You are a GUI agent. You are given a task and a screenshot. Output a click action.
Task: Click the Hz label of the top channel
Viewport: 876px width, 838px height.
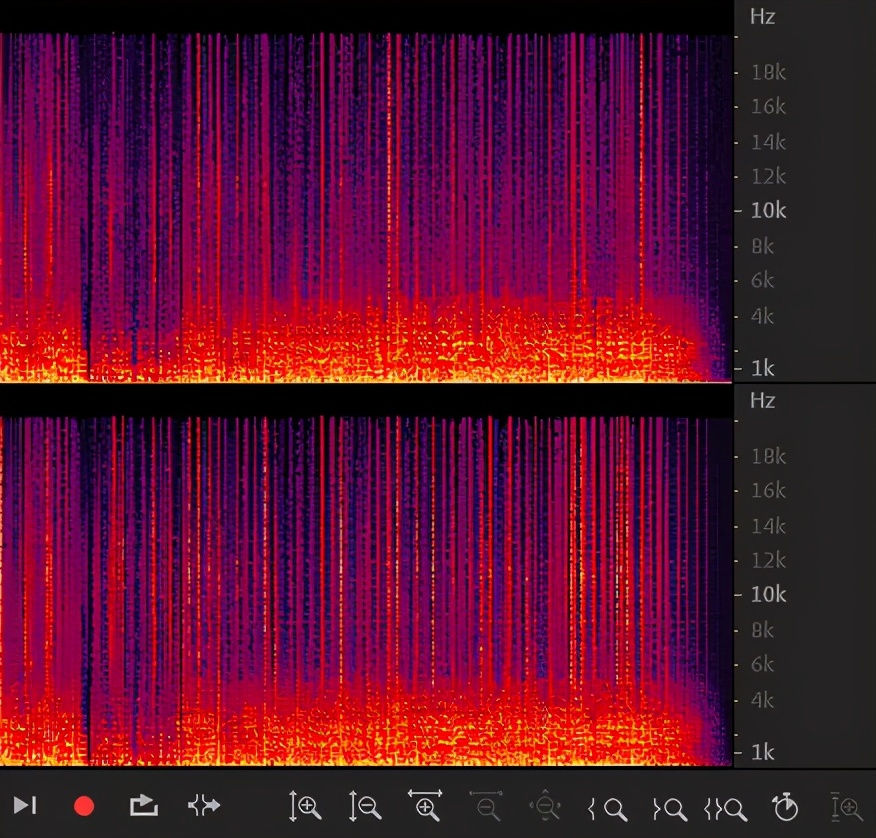(x=762, y=17)
